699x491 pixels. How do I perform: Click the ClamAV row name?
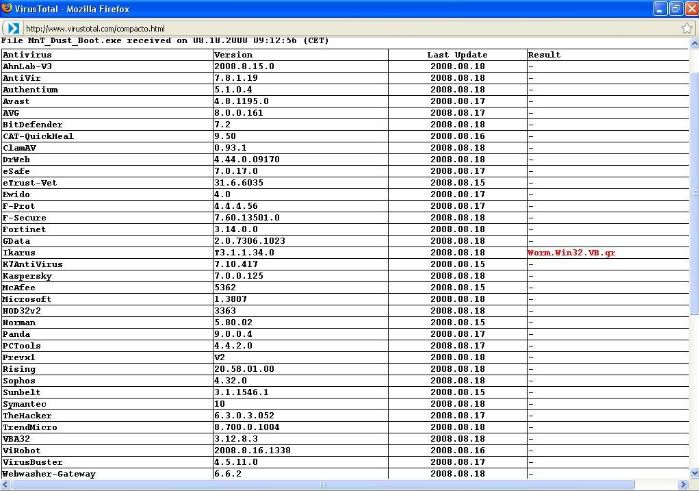(x=19, y=148)
